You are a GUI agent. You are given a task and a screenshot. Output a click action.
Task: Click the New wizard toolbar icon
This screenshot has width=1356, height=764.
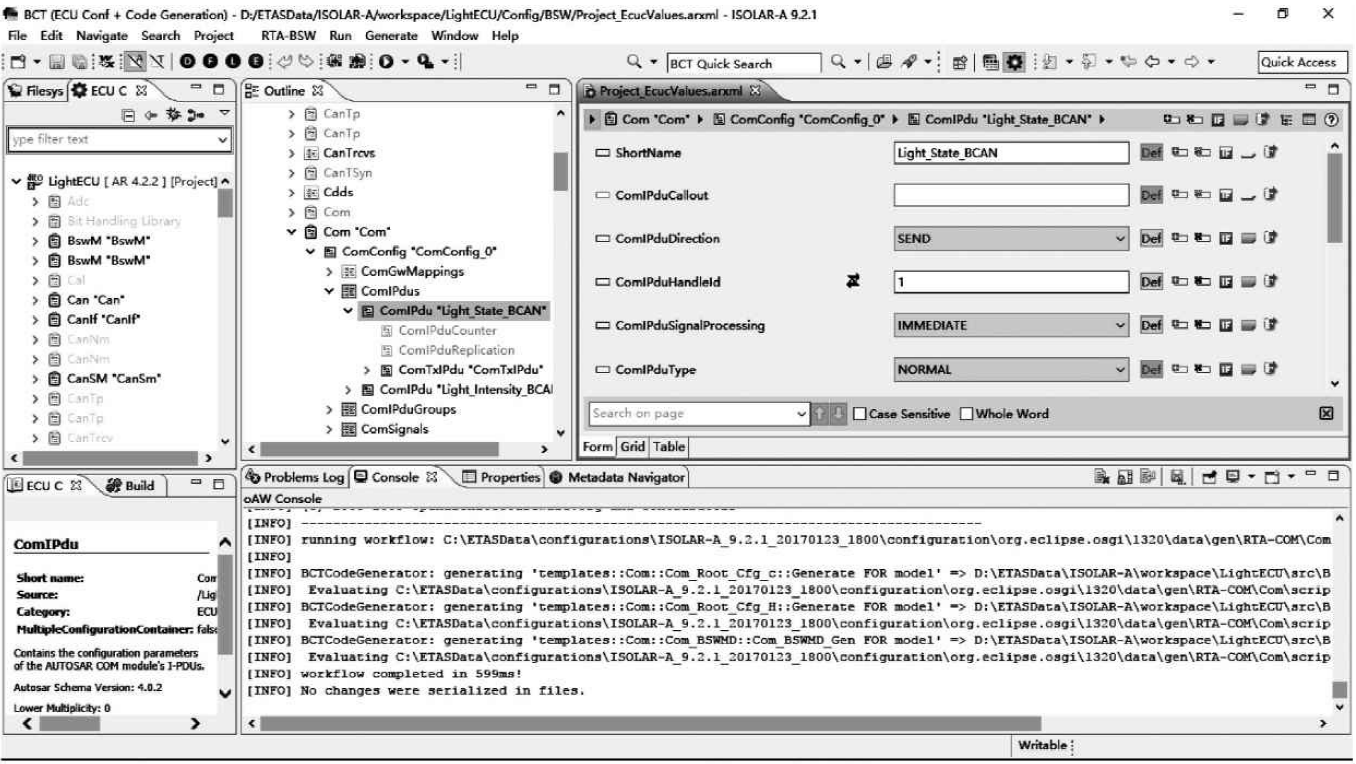pyautogui.click(x=16, y=62)
